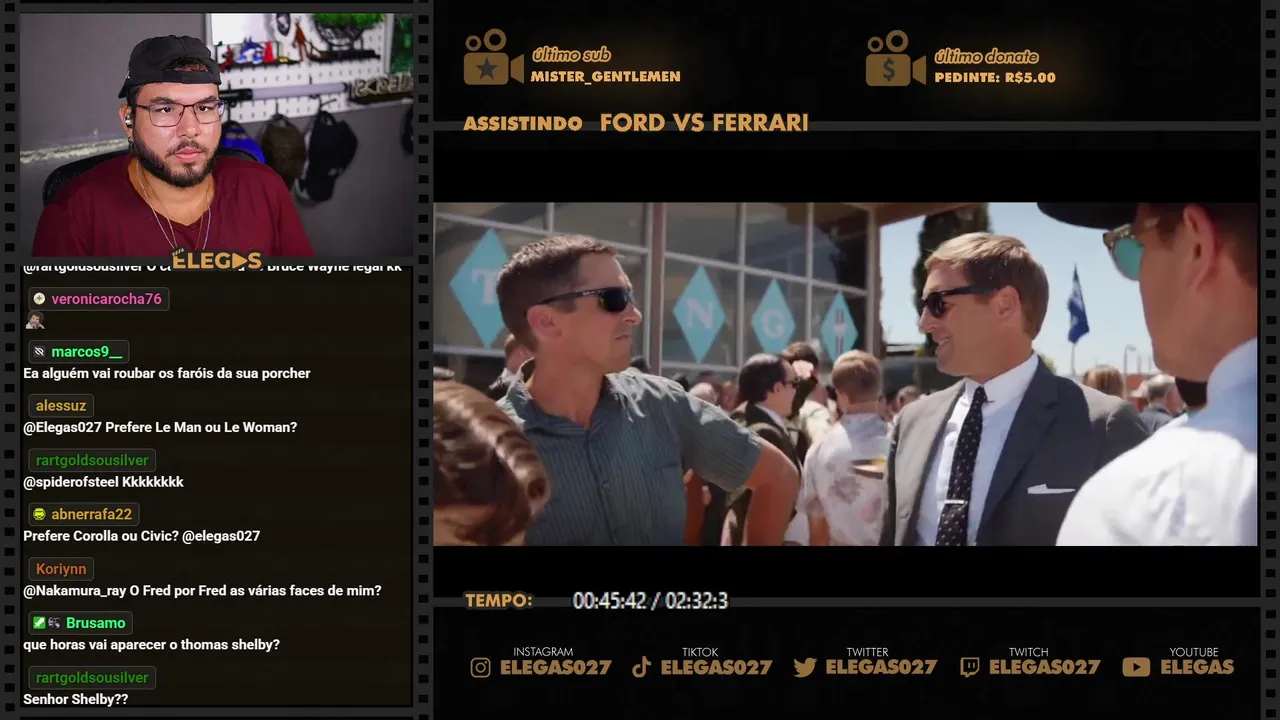1280x720 pixels.
Task: Click the Último donate label
Action: coord(986,56)
